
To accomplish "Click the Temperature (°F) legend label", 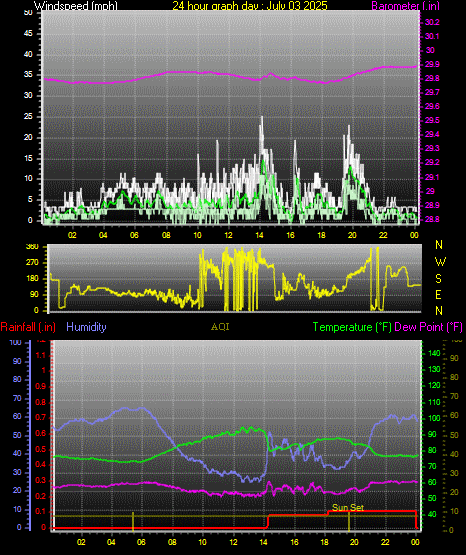I will point(352,327).
